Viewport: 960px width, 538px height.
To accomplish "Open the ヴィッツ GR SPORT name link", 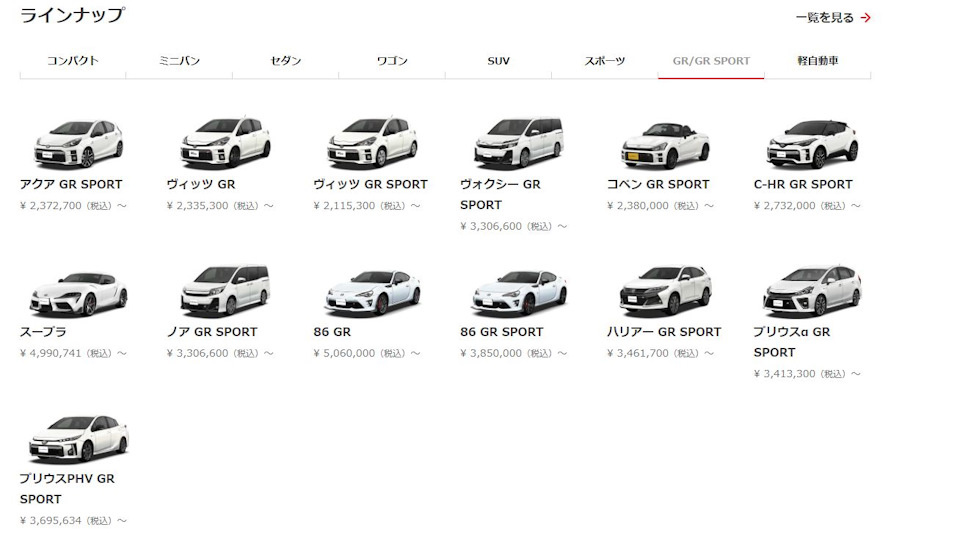I will pos(370,184).
